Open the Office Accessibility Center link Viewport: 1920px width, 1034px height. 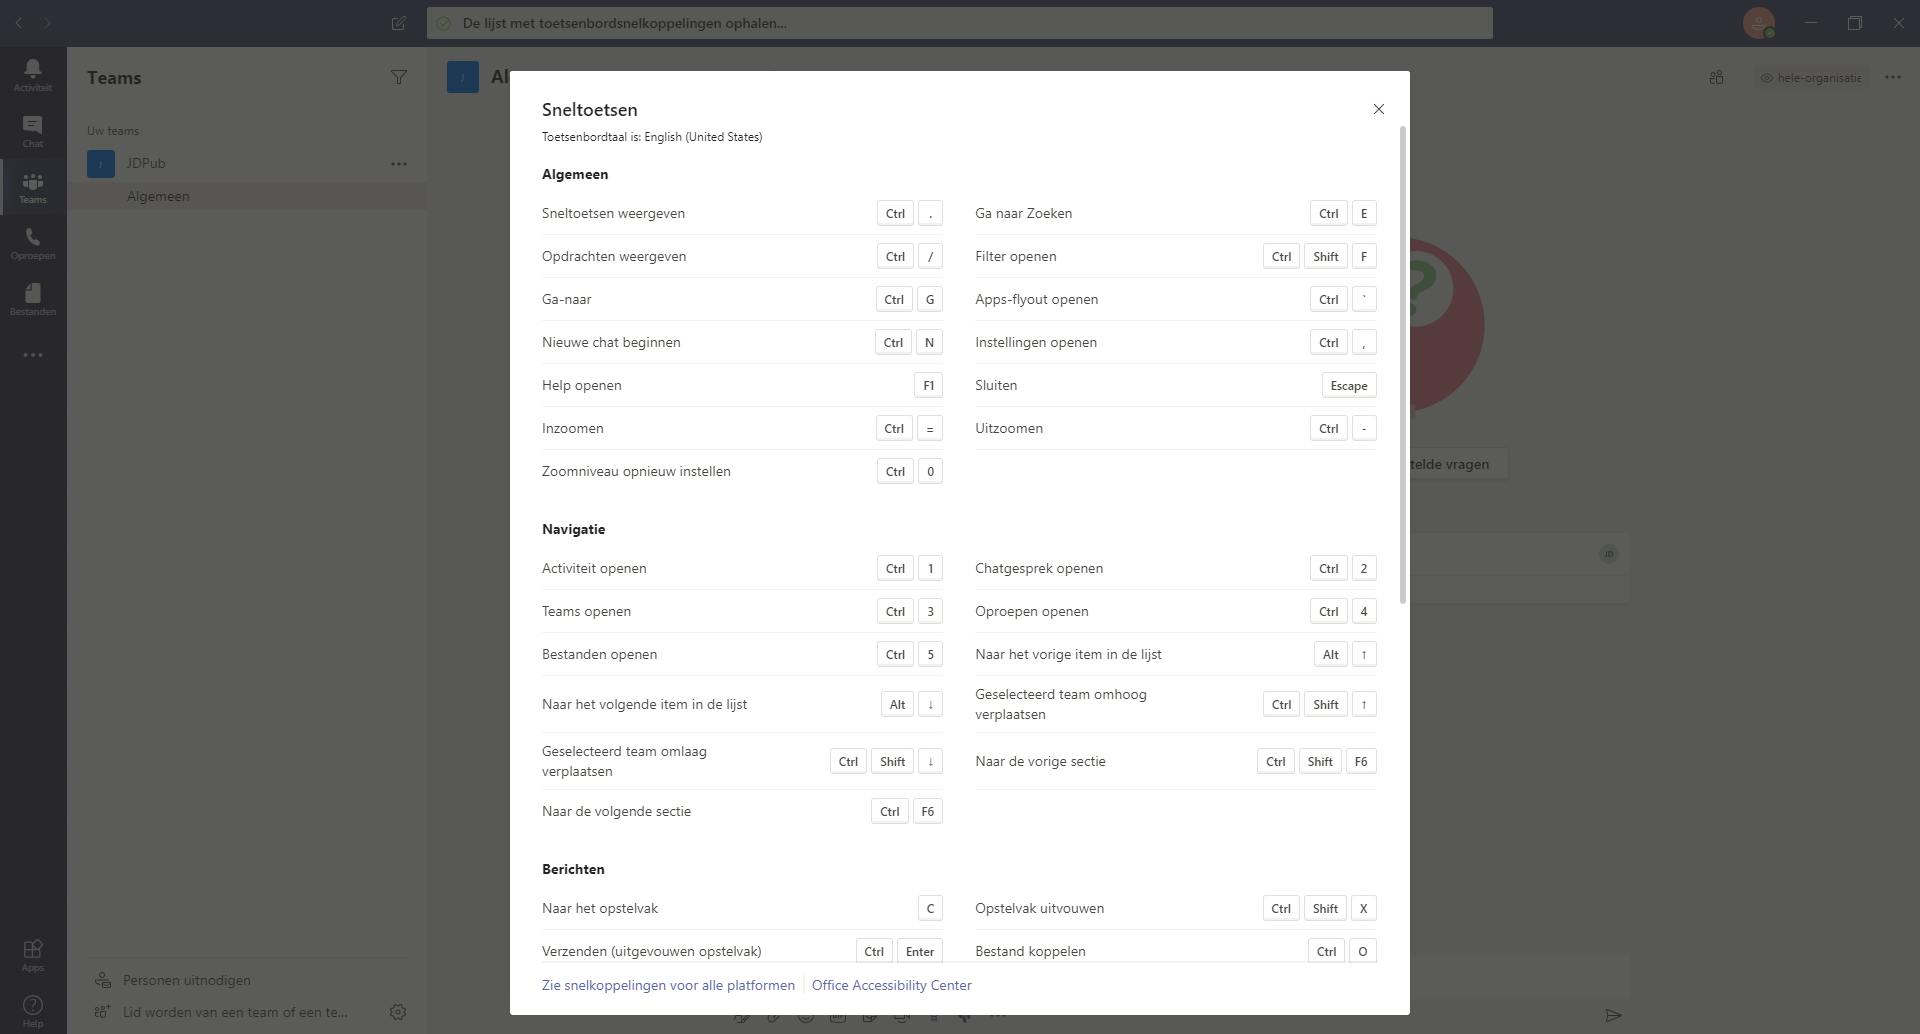(891, 985)
